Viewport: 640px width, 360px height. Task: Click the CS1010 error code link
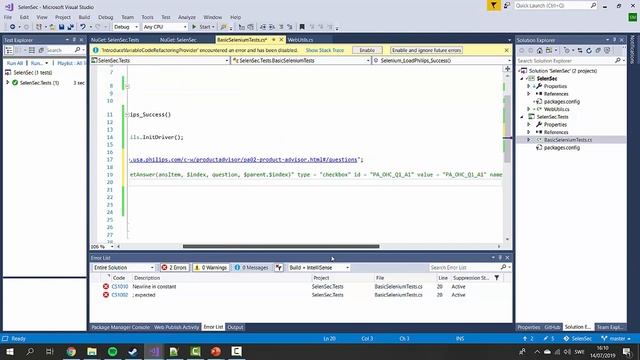[120, 287]
